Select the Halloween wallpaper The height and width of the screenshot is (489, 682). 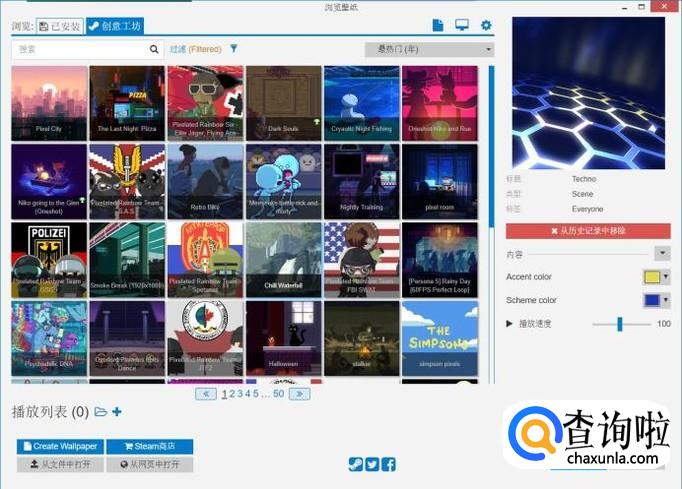pyautogui.click(x=284, y=338)
